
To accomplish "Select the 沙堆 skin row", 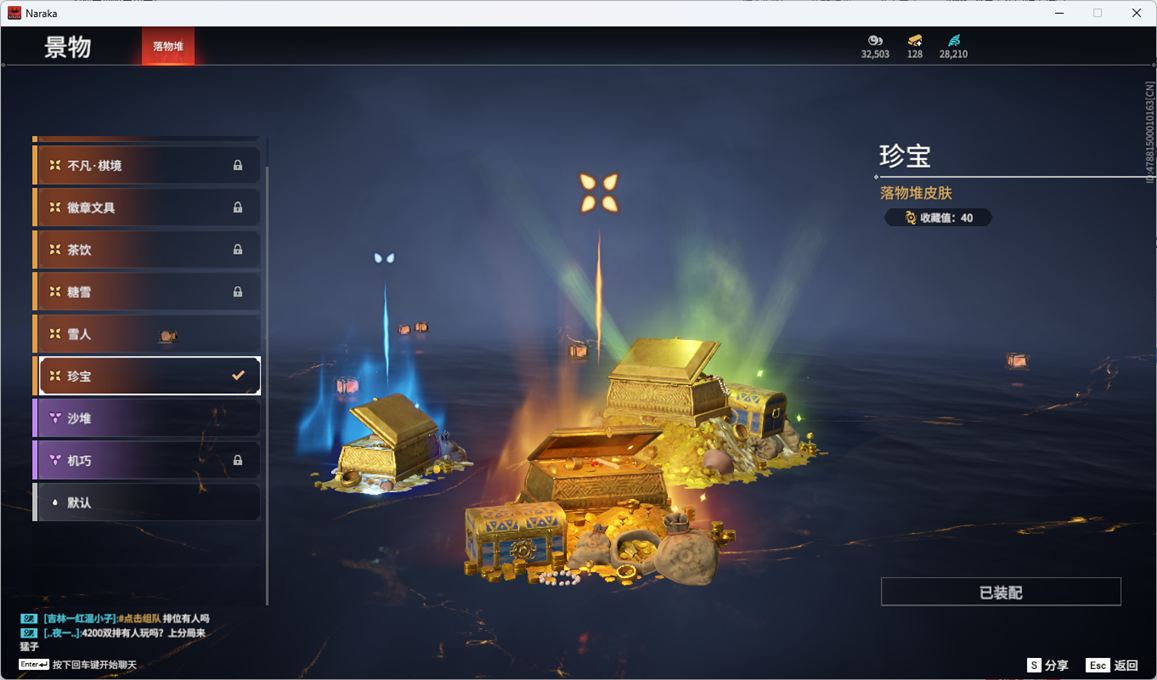I will point(147,417).
